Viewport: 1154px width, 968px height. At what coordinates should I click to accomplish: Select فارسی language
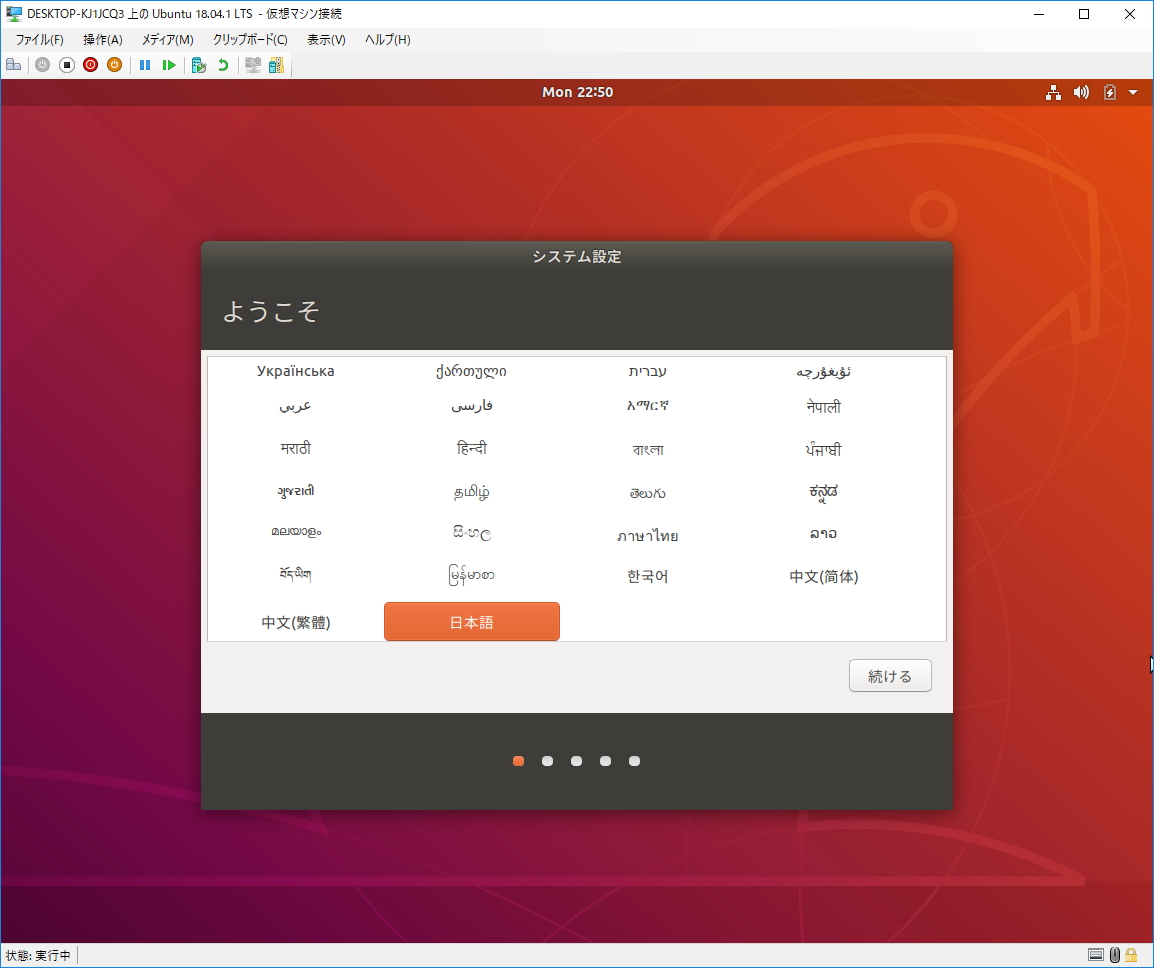pos(472,406)
